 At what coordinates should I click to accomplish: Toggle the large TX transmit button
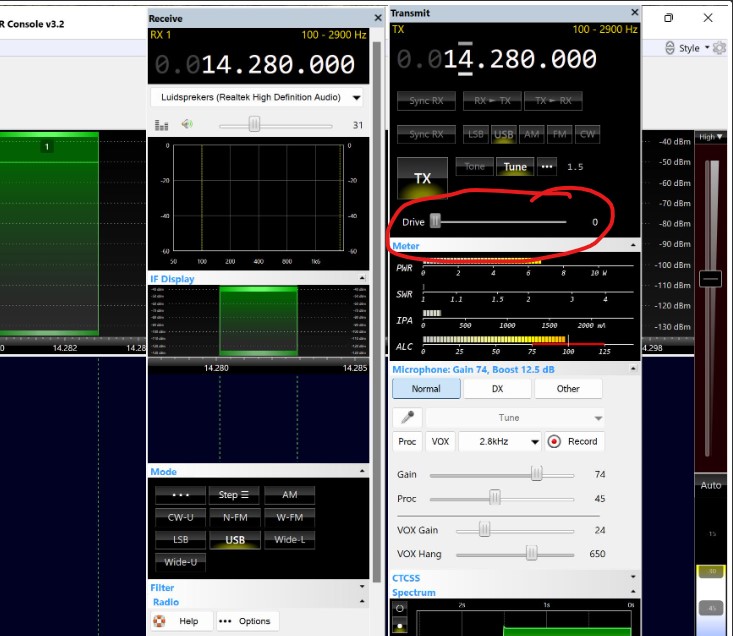(422, 178)
